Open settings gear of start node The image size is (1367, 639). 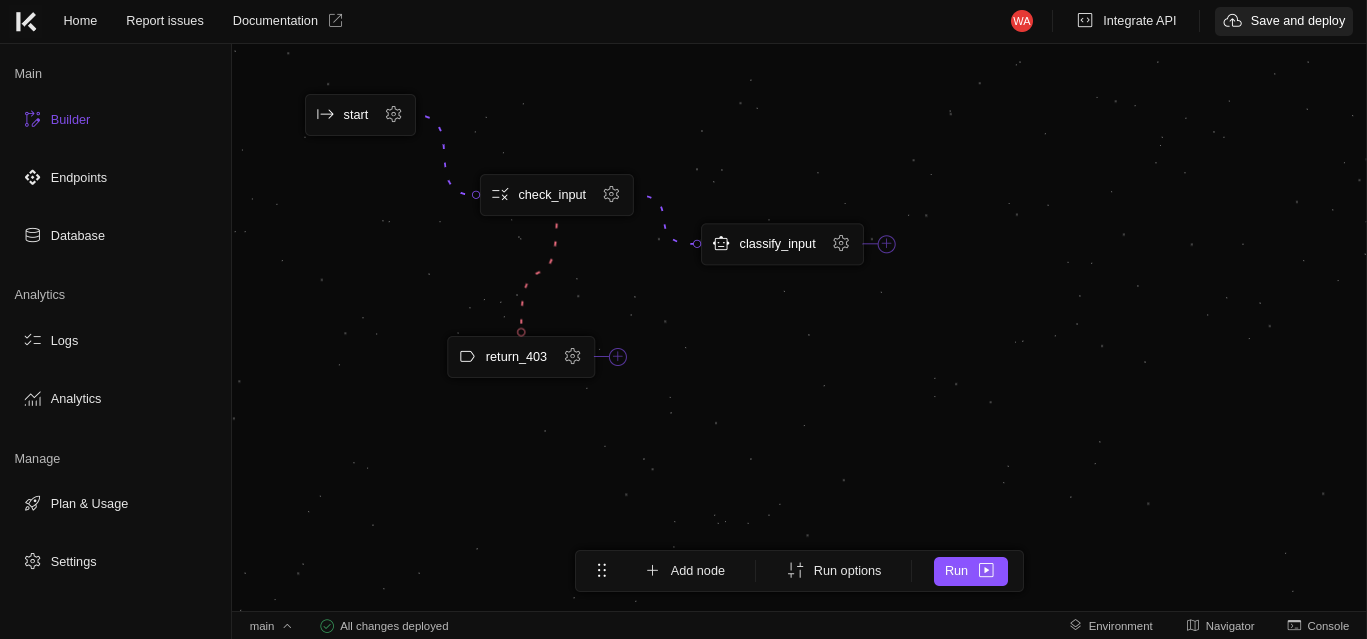394,114
